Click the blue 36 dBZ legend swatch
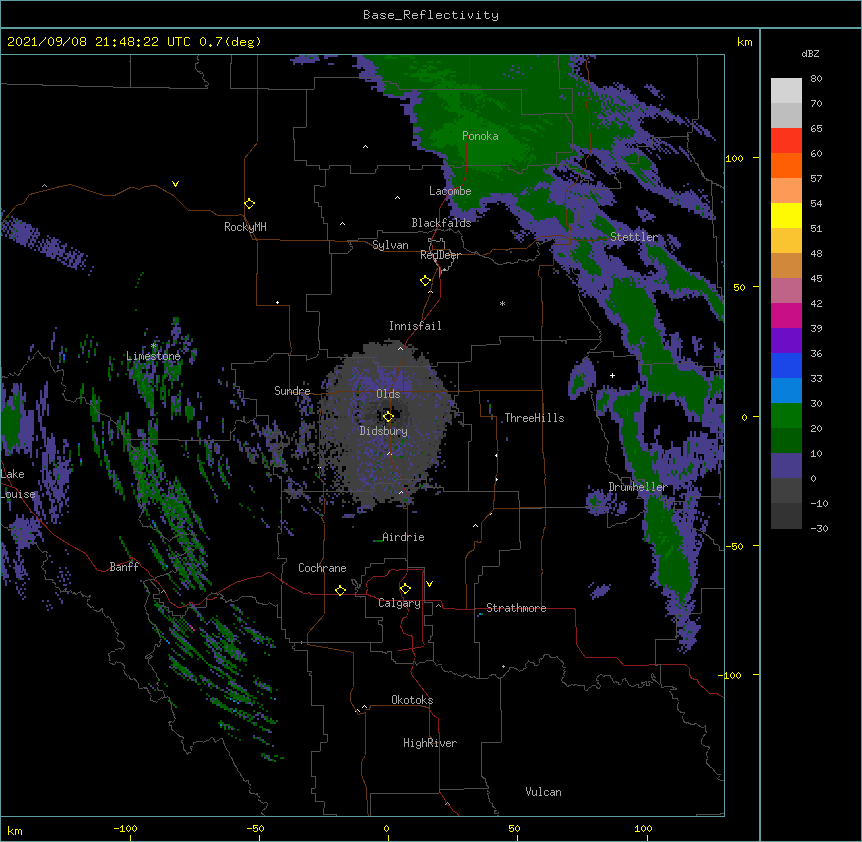 pyautogui.click(x=786, y=365)
